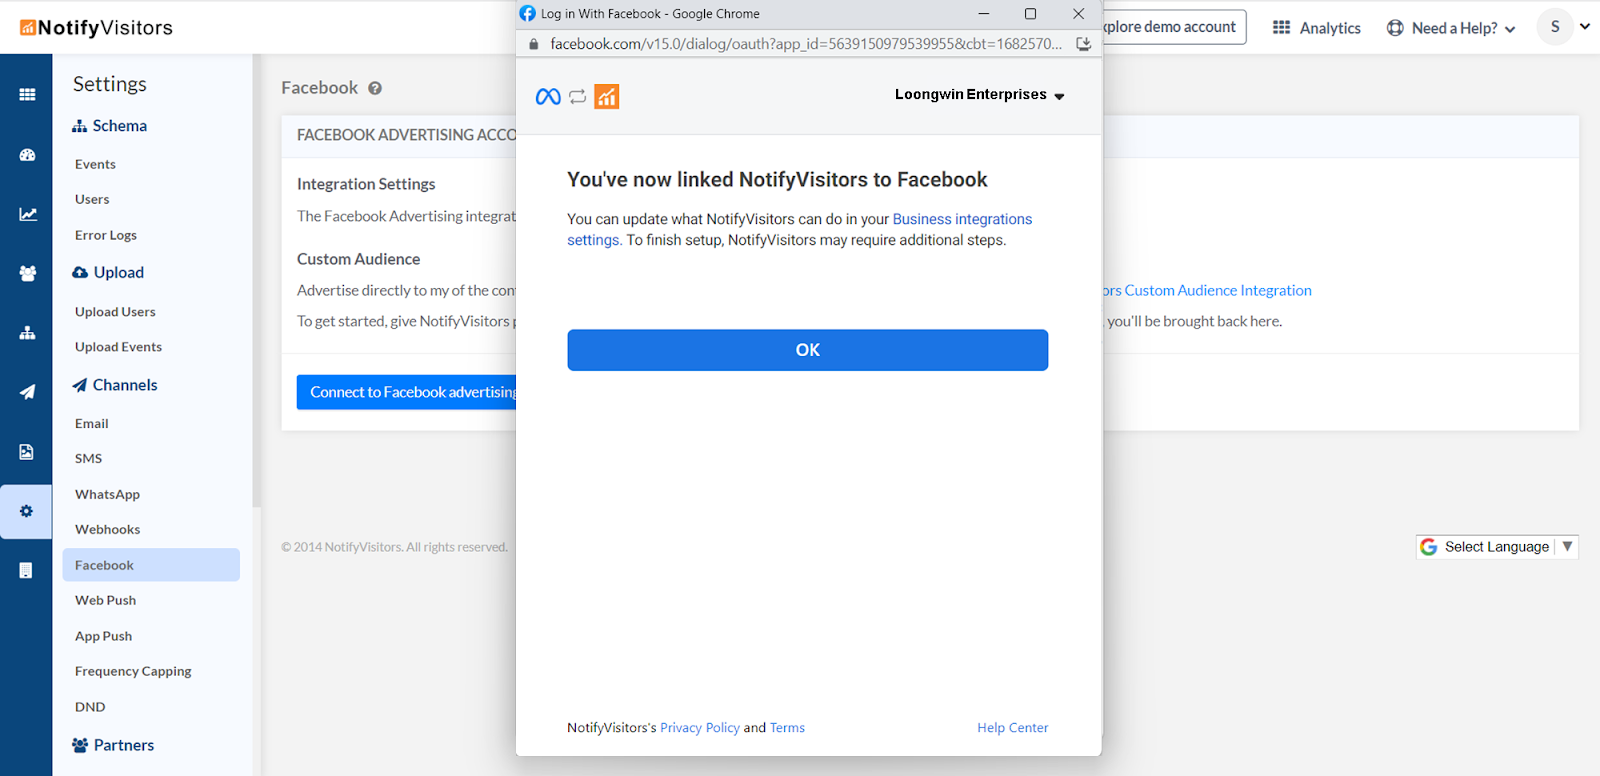
Task: Open the Schema settings section
Action: (x=109, y=126)
